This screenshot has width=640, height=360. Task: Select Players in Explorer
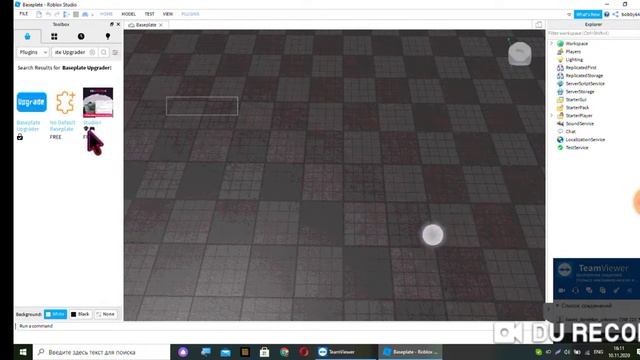(x=573, y=51)
